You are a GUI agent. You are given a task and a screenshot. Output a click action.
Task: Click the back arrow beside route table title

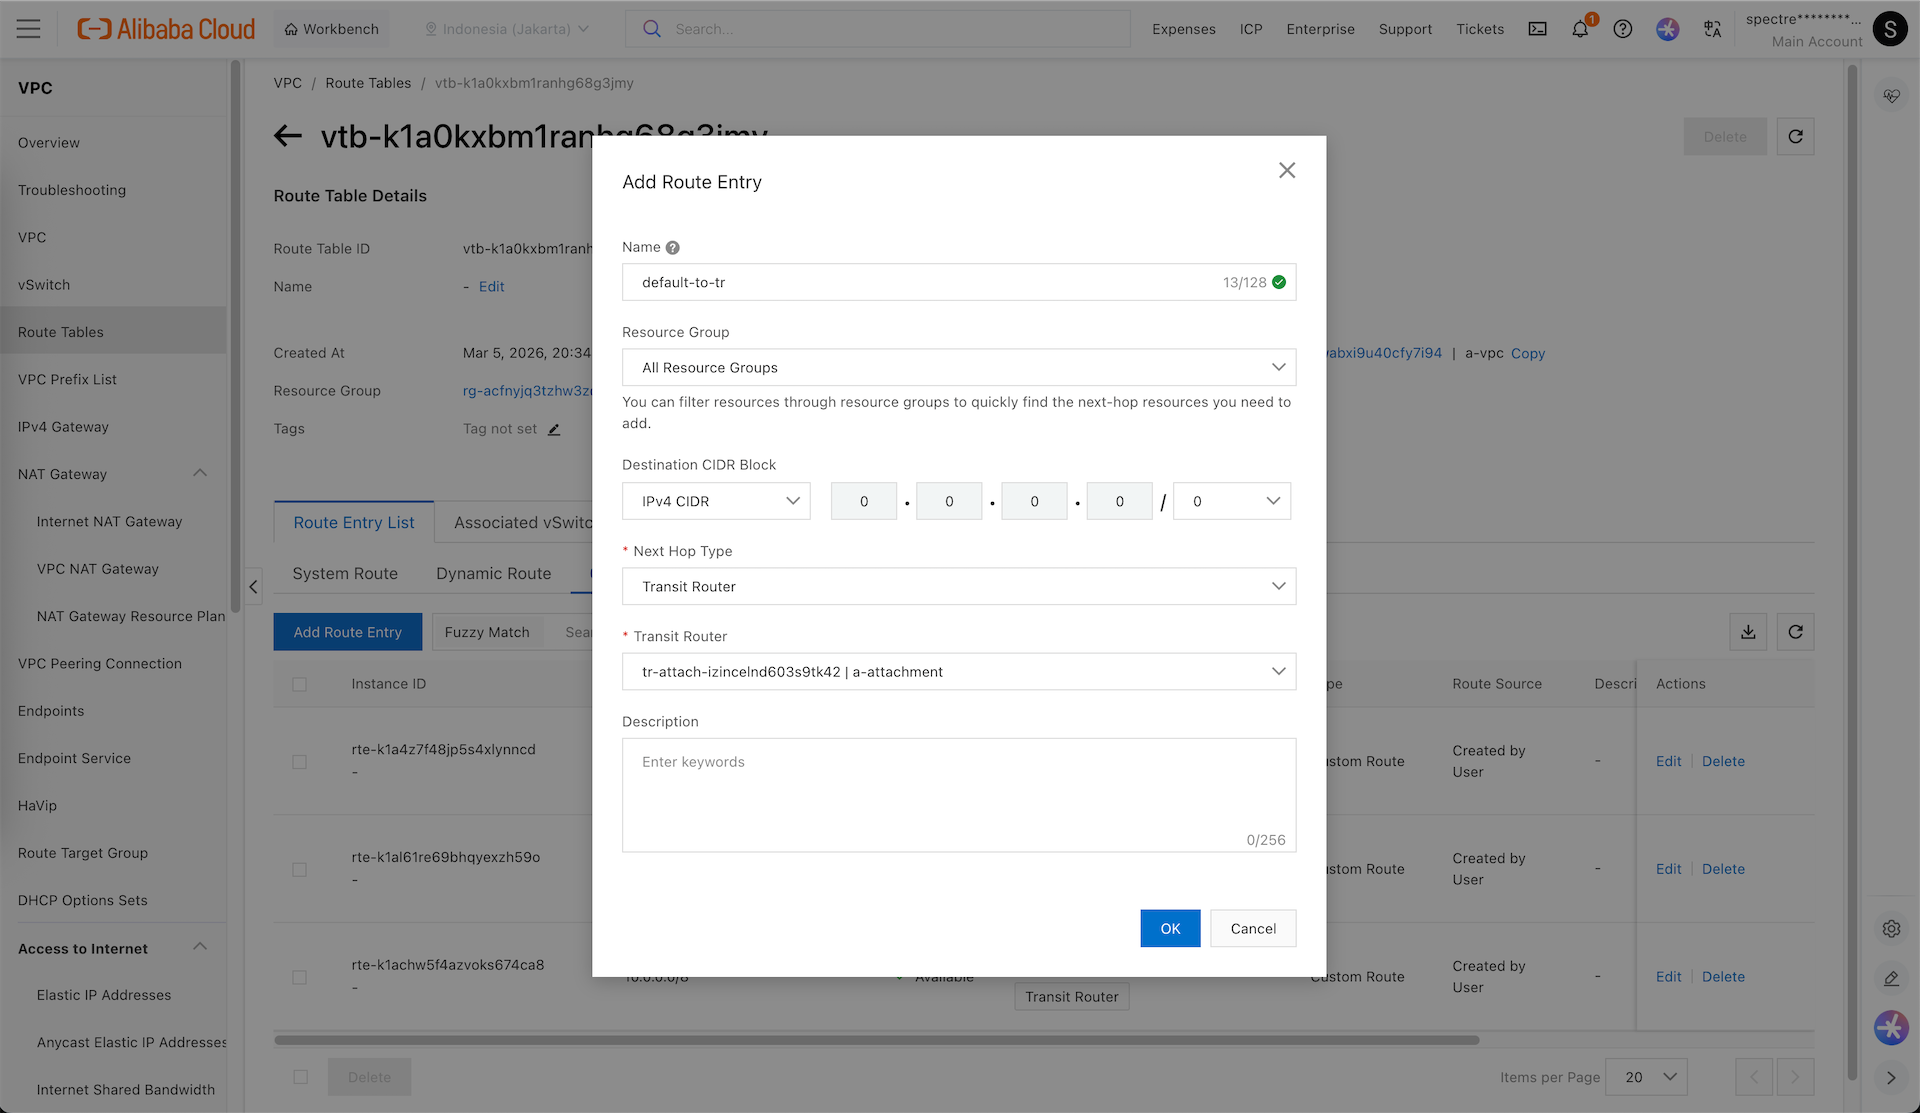288,136
